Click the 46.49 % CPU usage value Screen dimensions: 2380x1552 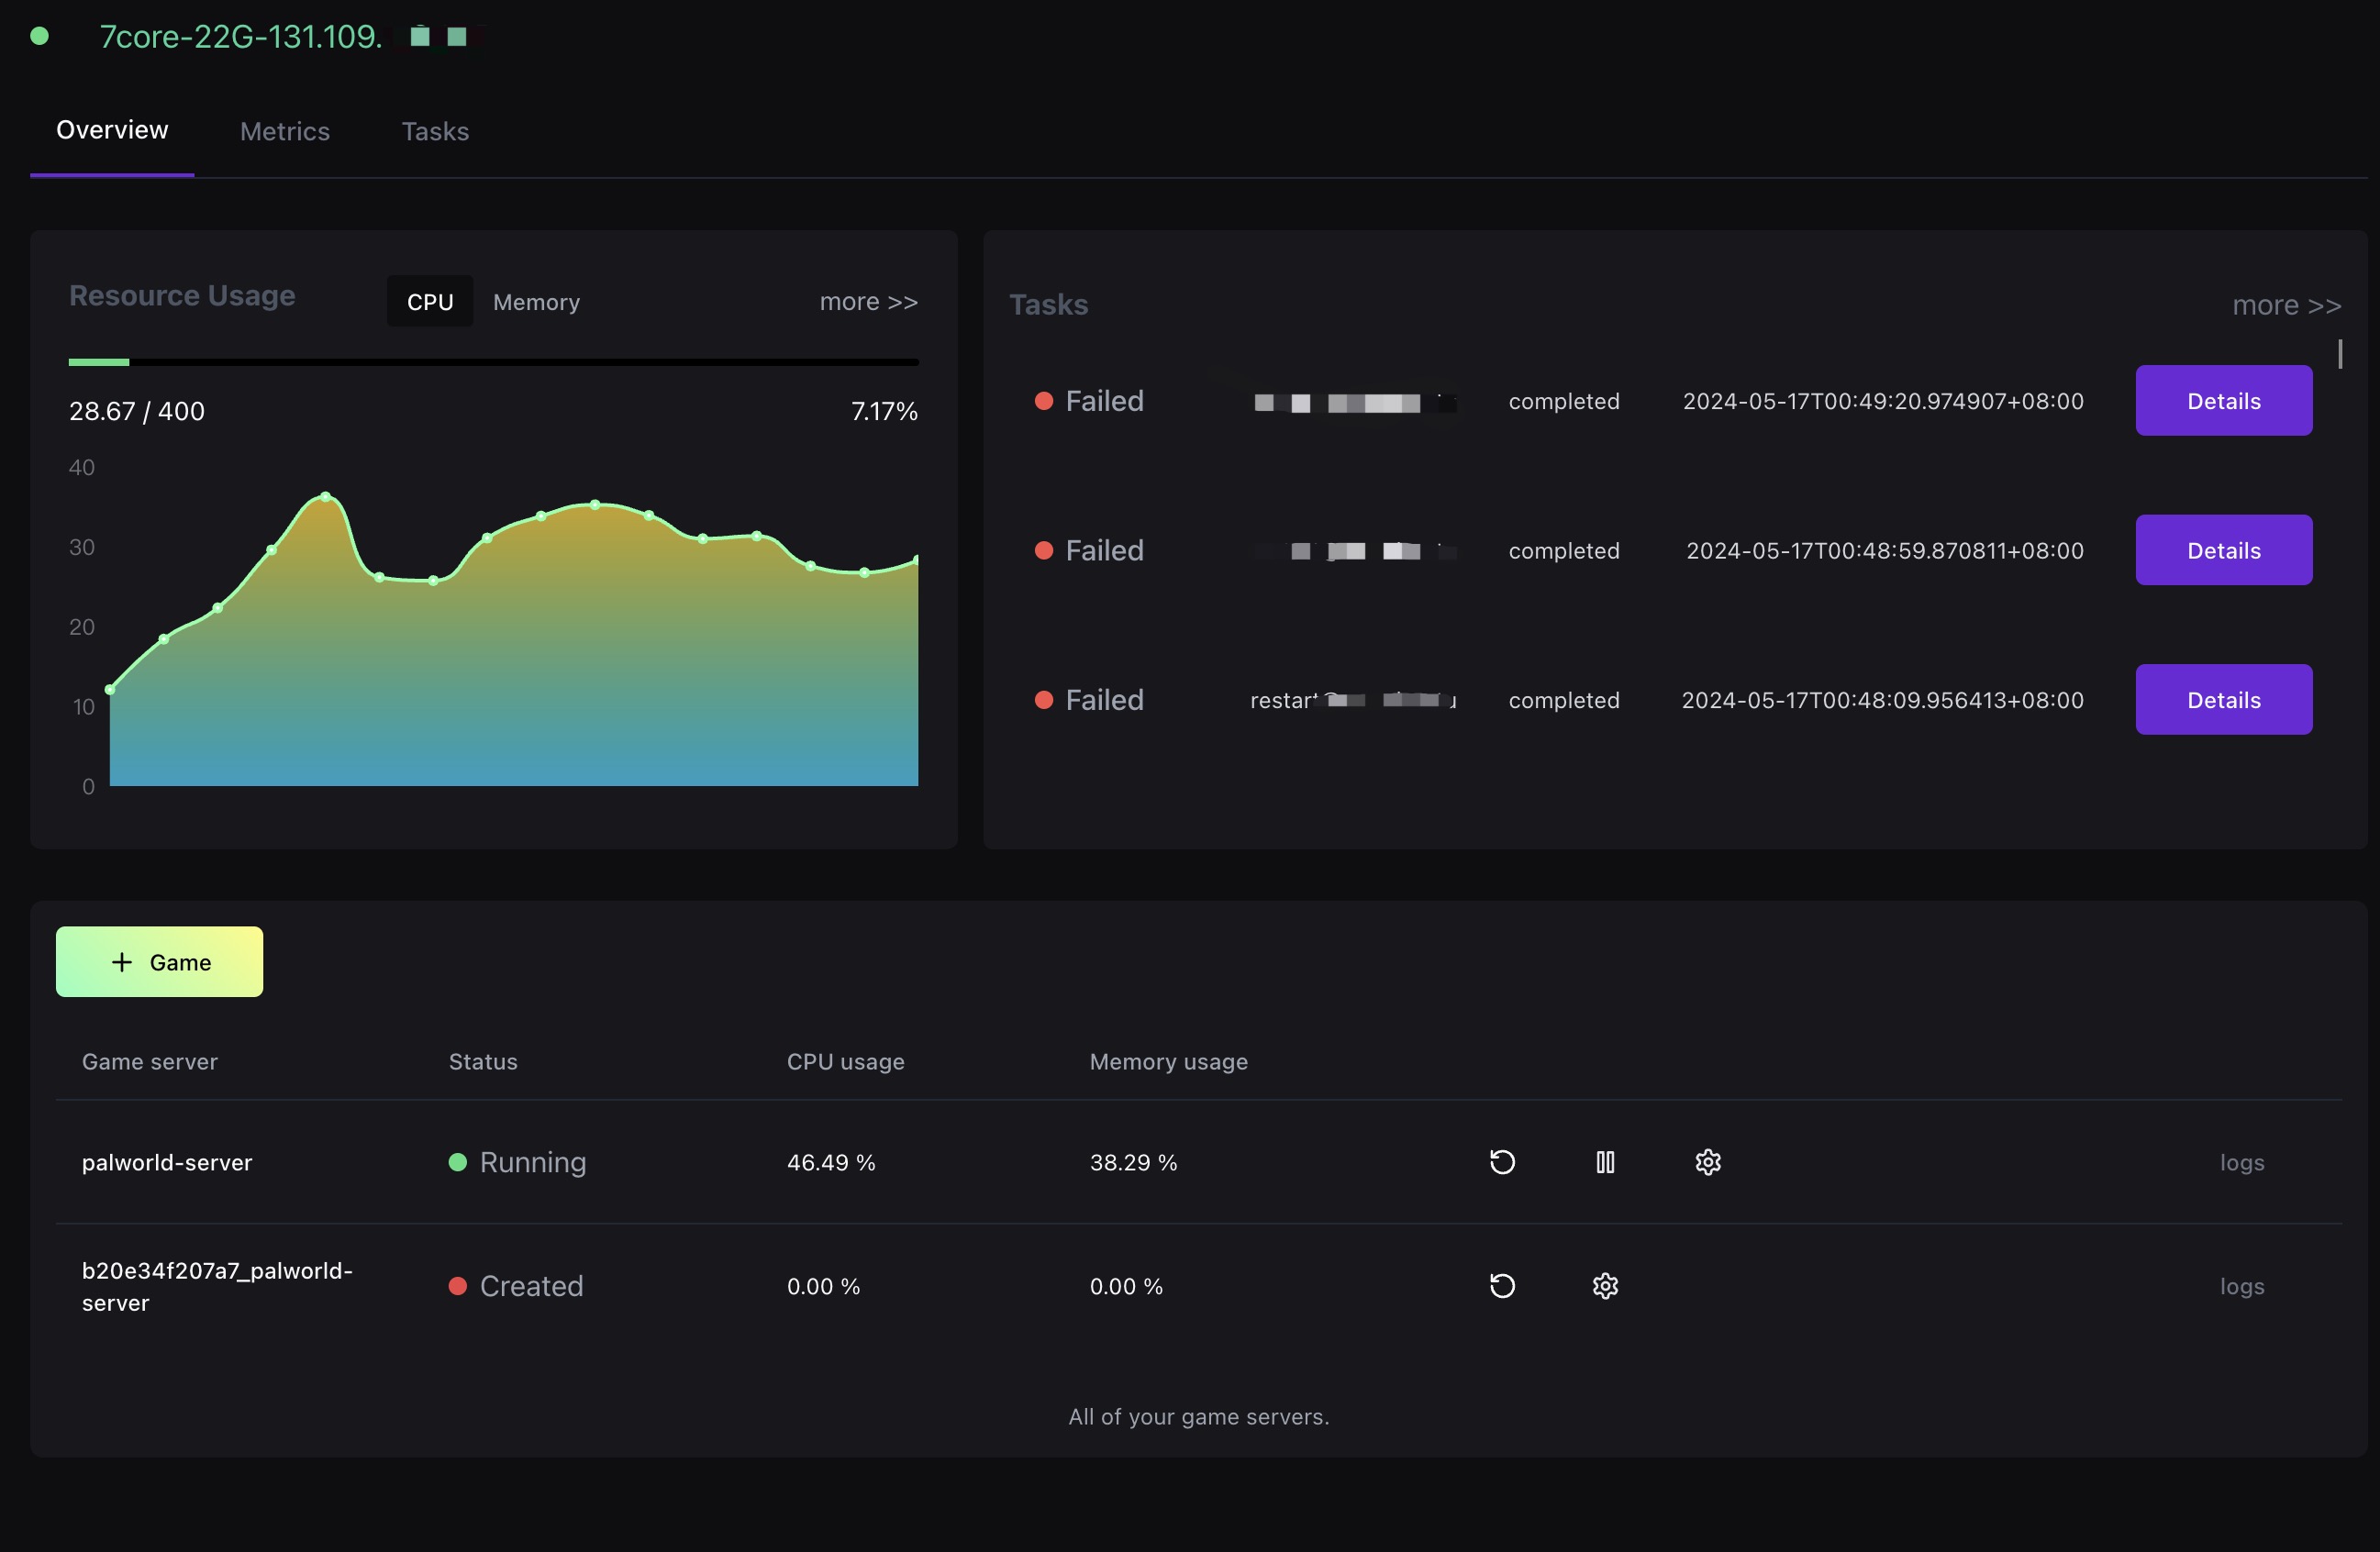[x=831, y=1162]
